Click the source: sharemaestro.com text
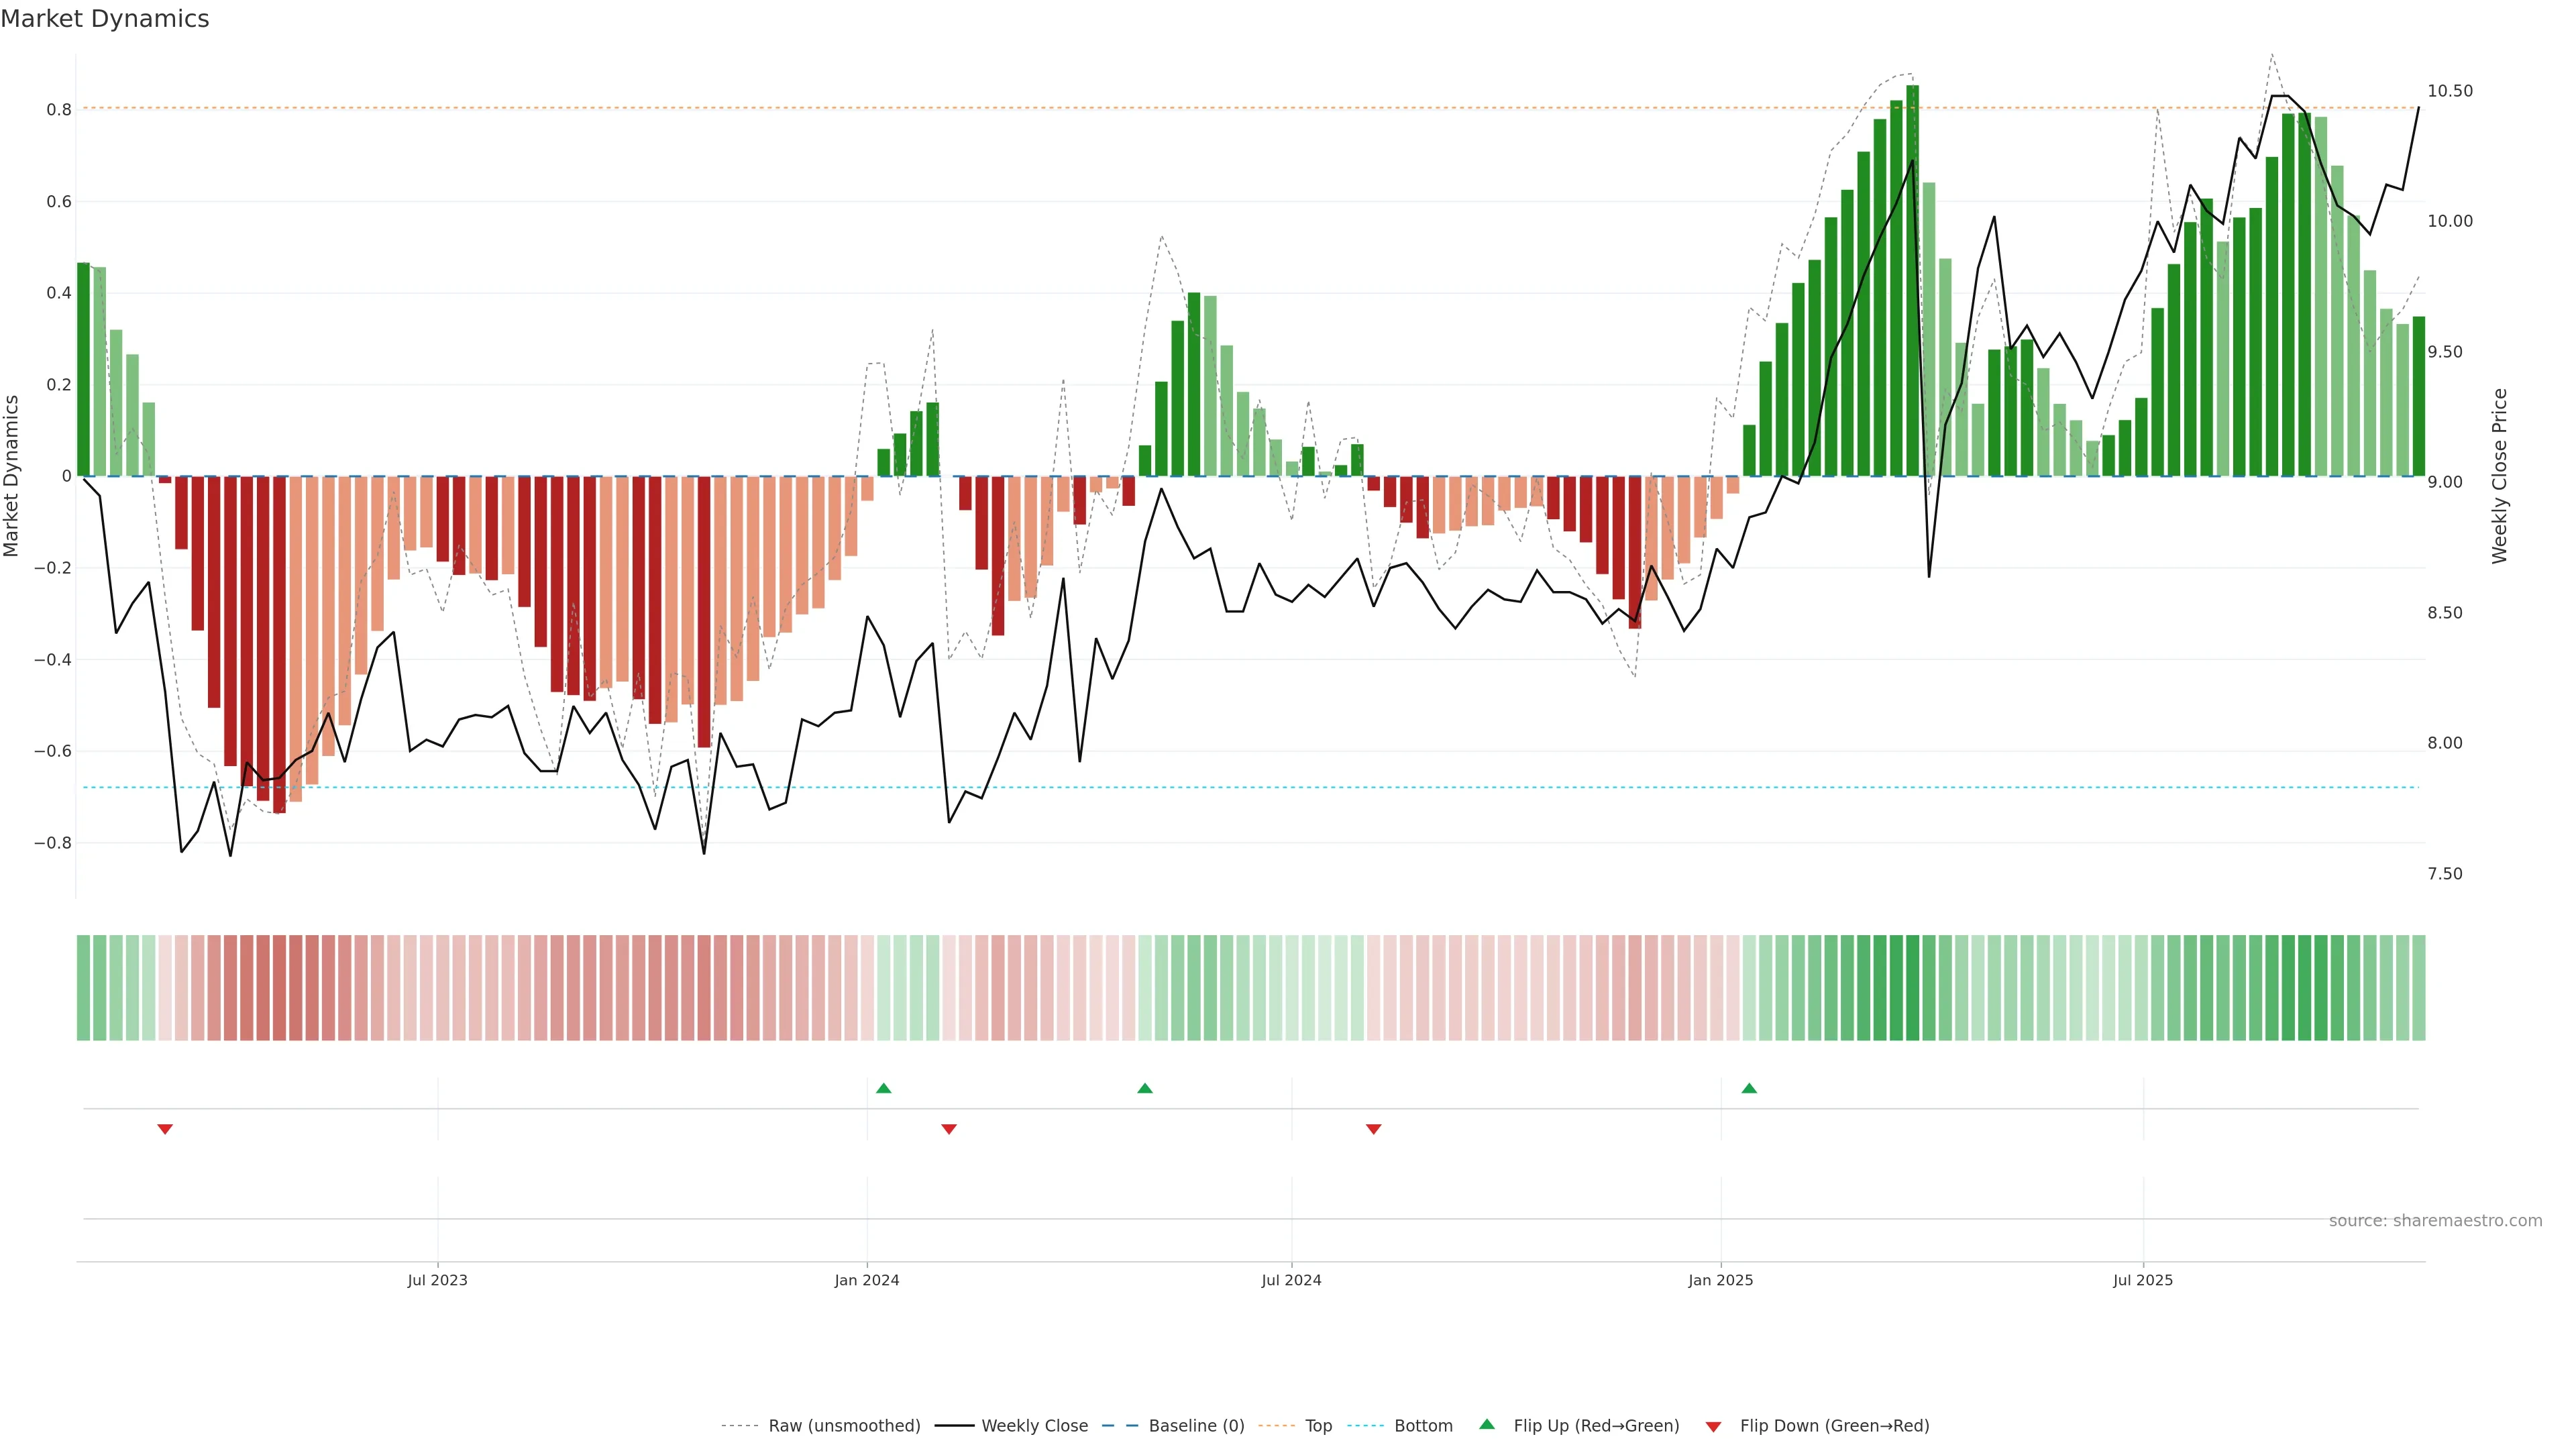Image resolution: width=2576 pixels, height=1449 pixels. coord(2435,1221)
